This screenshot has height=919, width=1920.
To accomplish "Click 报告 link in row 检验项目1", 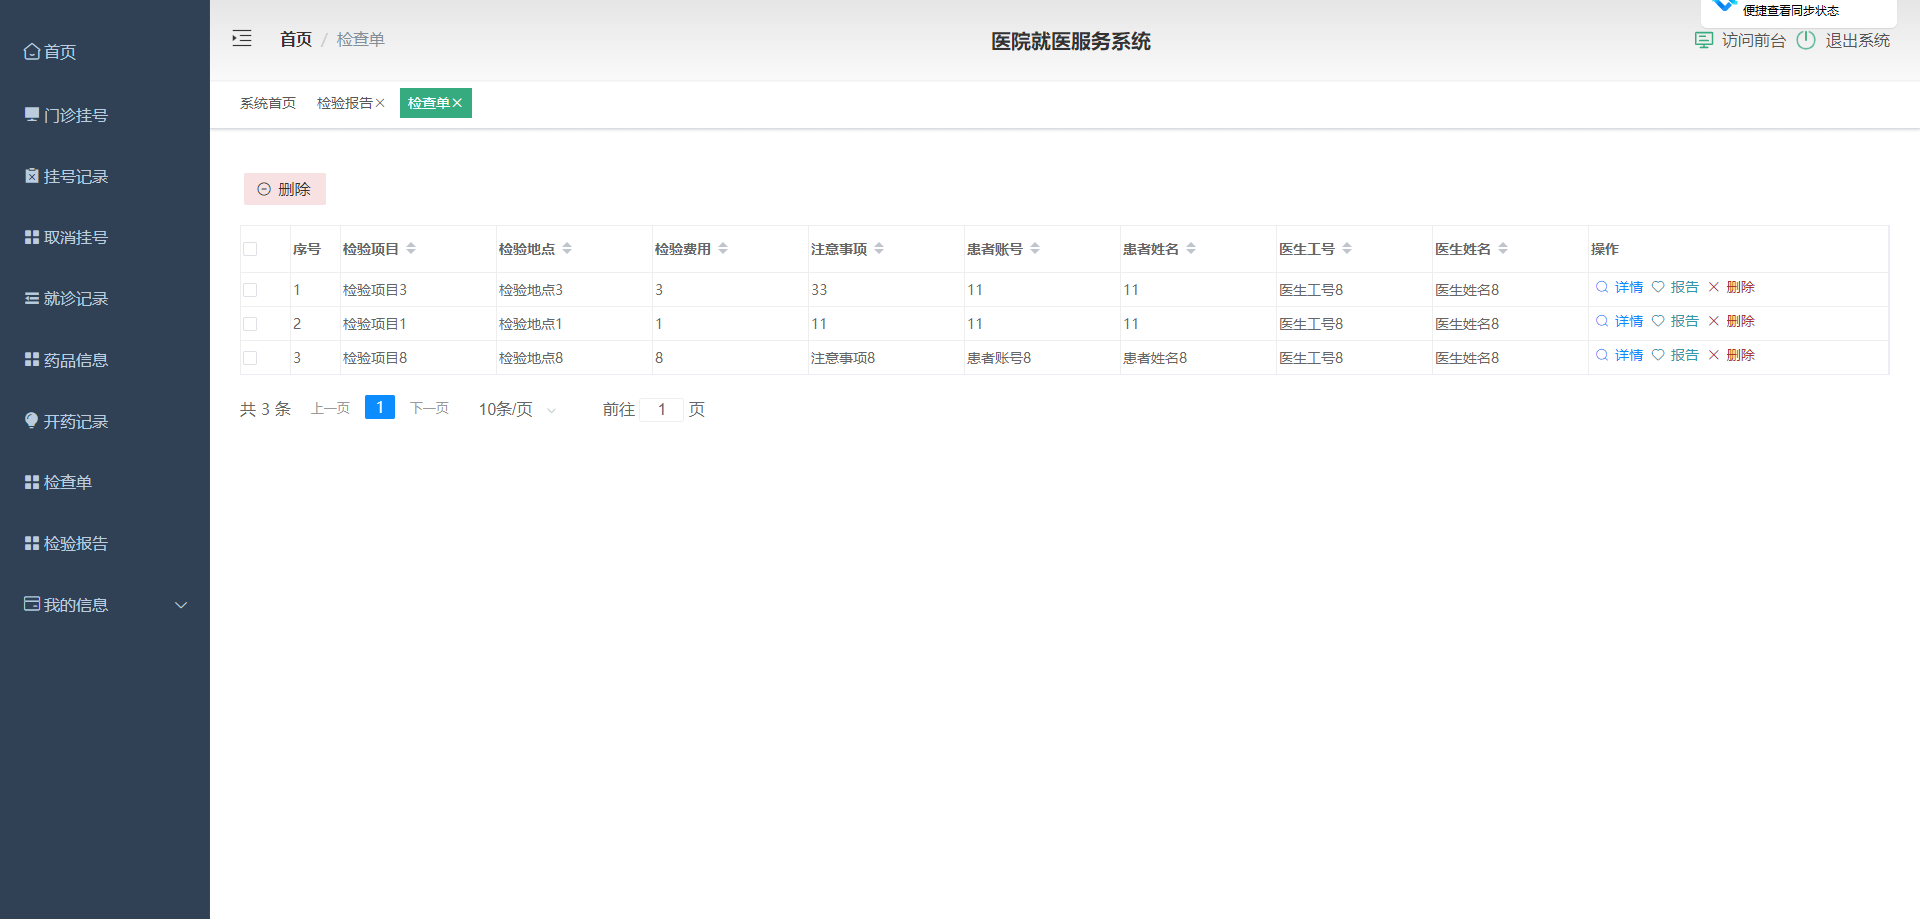I will click(1685, 321).
